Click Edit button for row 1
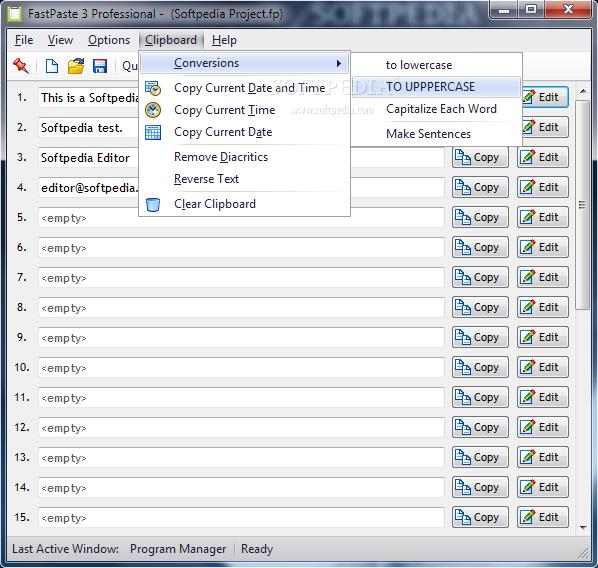This screenshot has height=568, width=598. (545, 97)
